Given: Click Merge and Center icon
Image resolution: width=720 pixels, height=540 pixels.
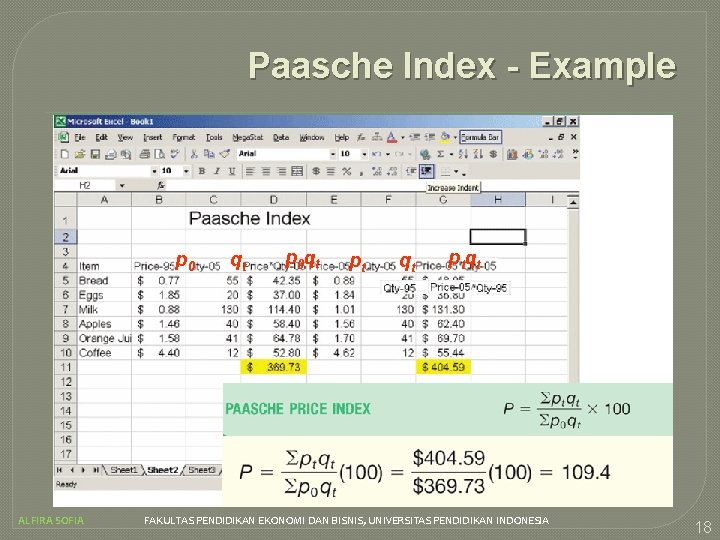Looking at the screenshot, I should tap(297, 171).
